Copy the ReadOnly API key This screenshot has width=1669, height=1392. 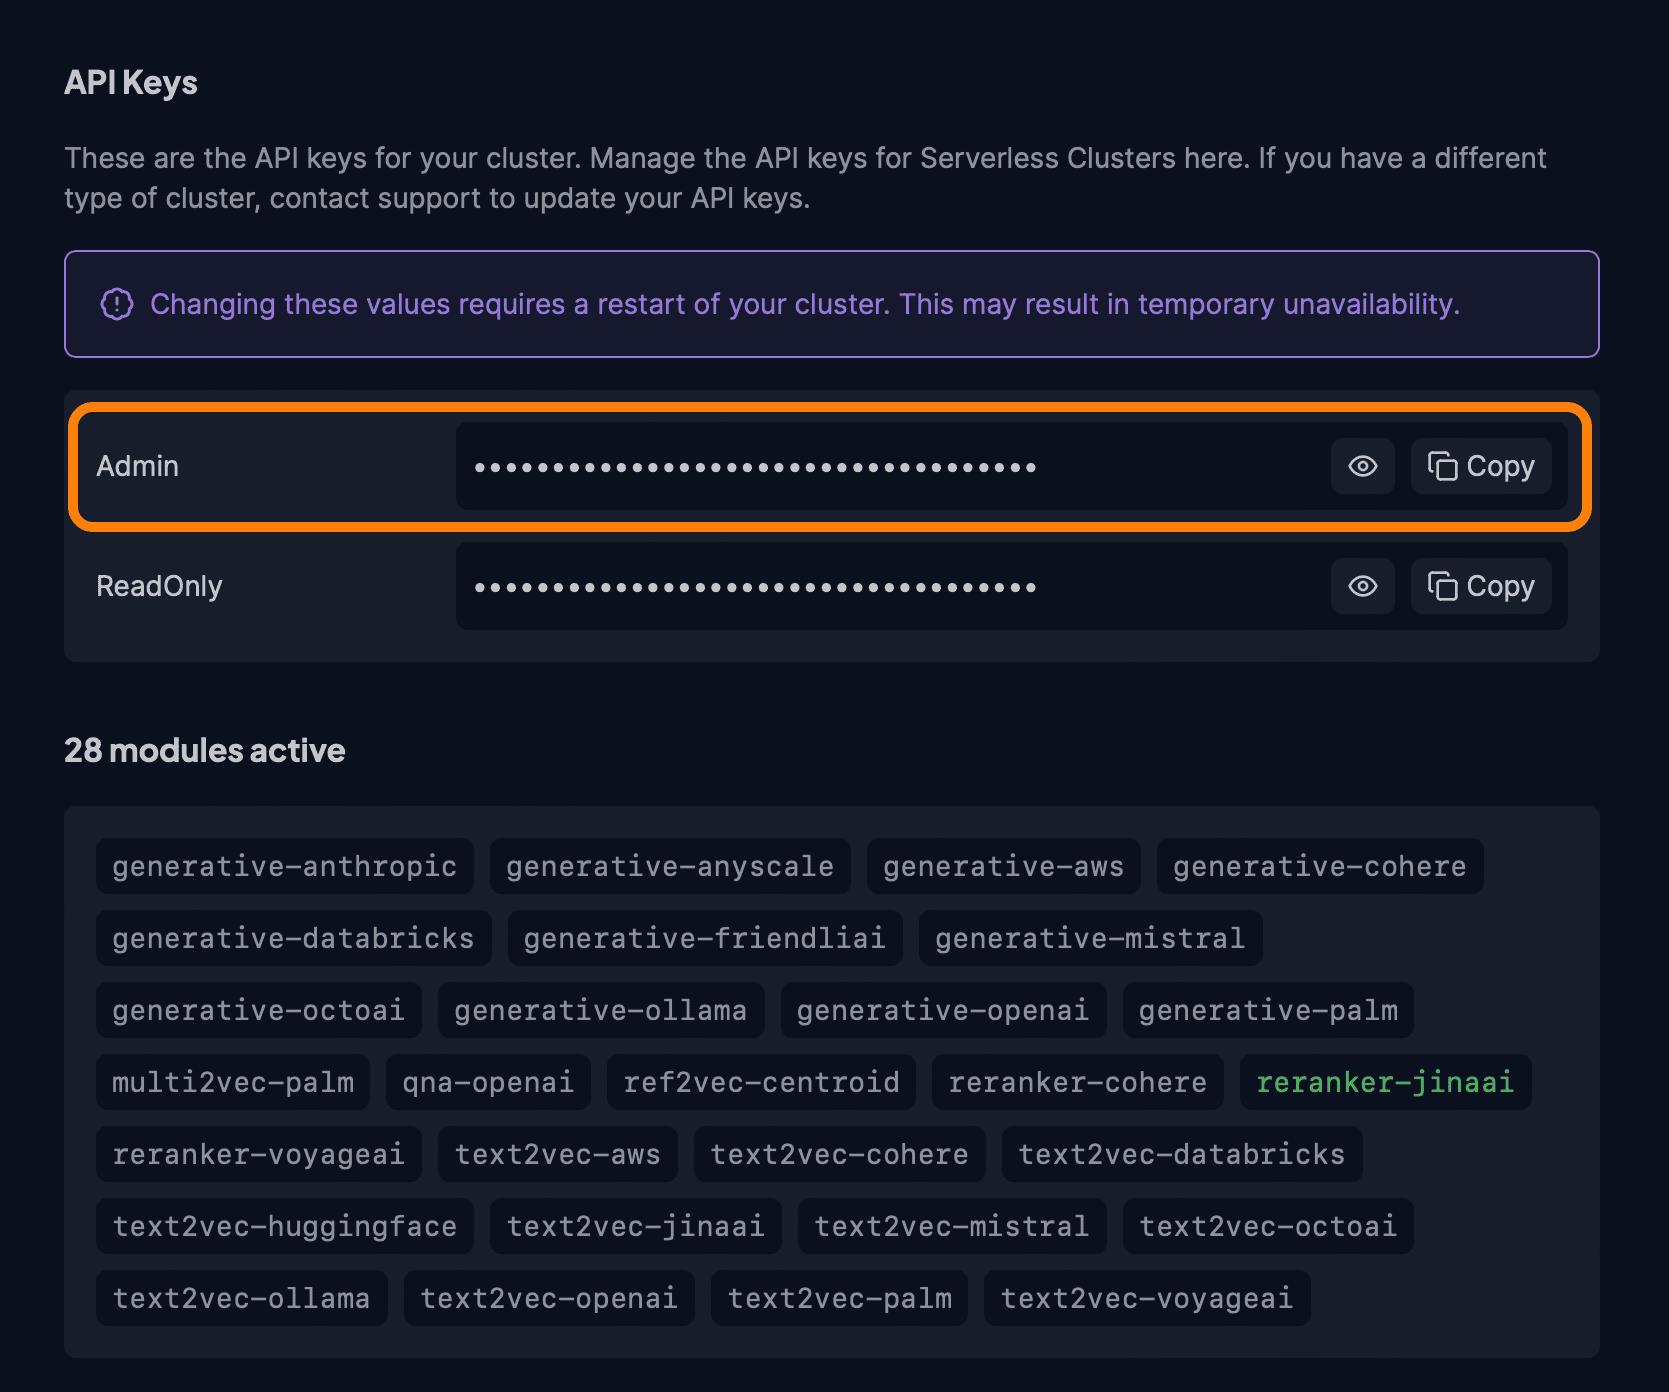tap(1481, 586)
